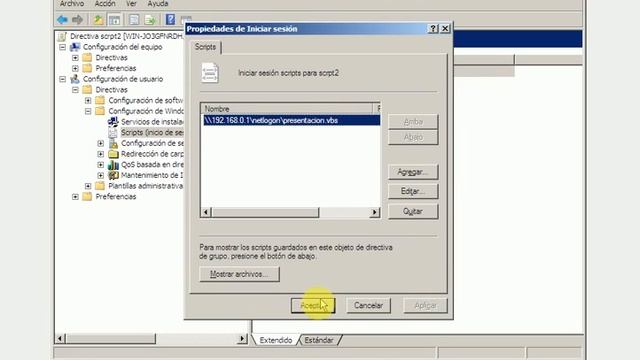Confirm with the Aceptar button
This screenshot has width=640, height=360.
[313, 305]
